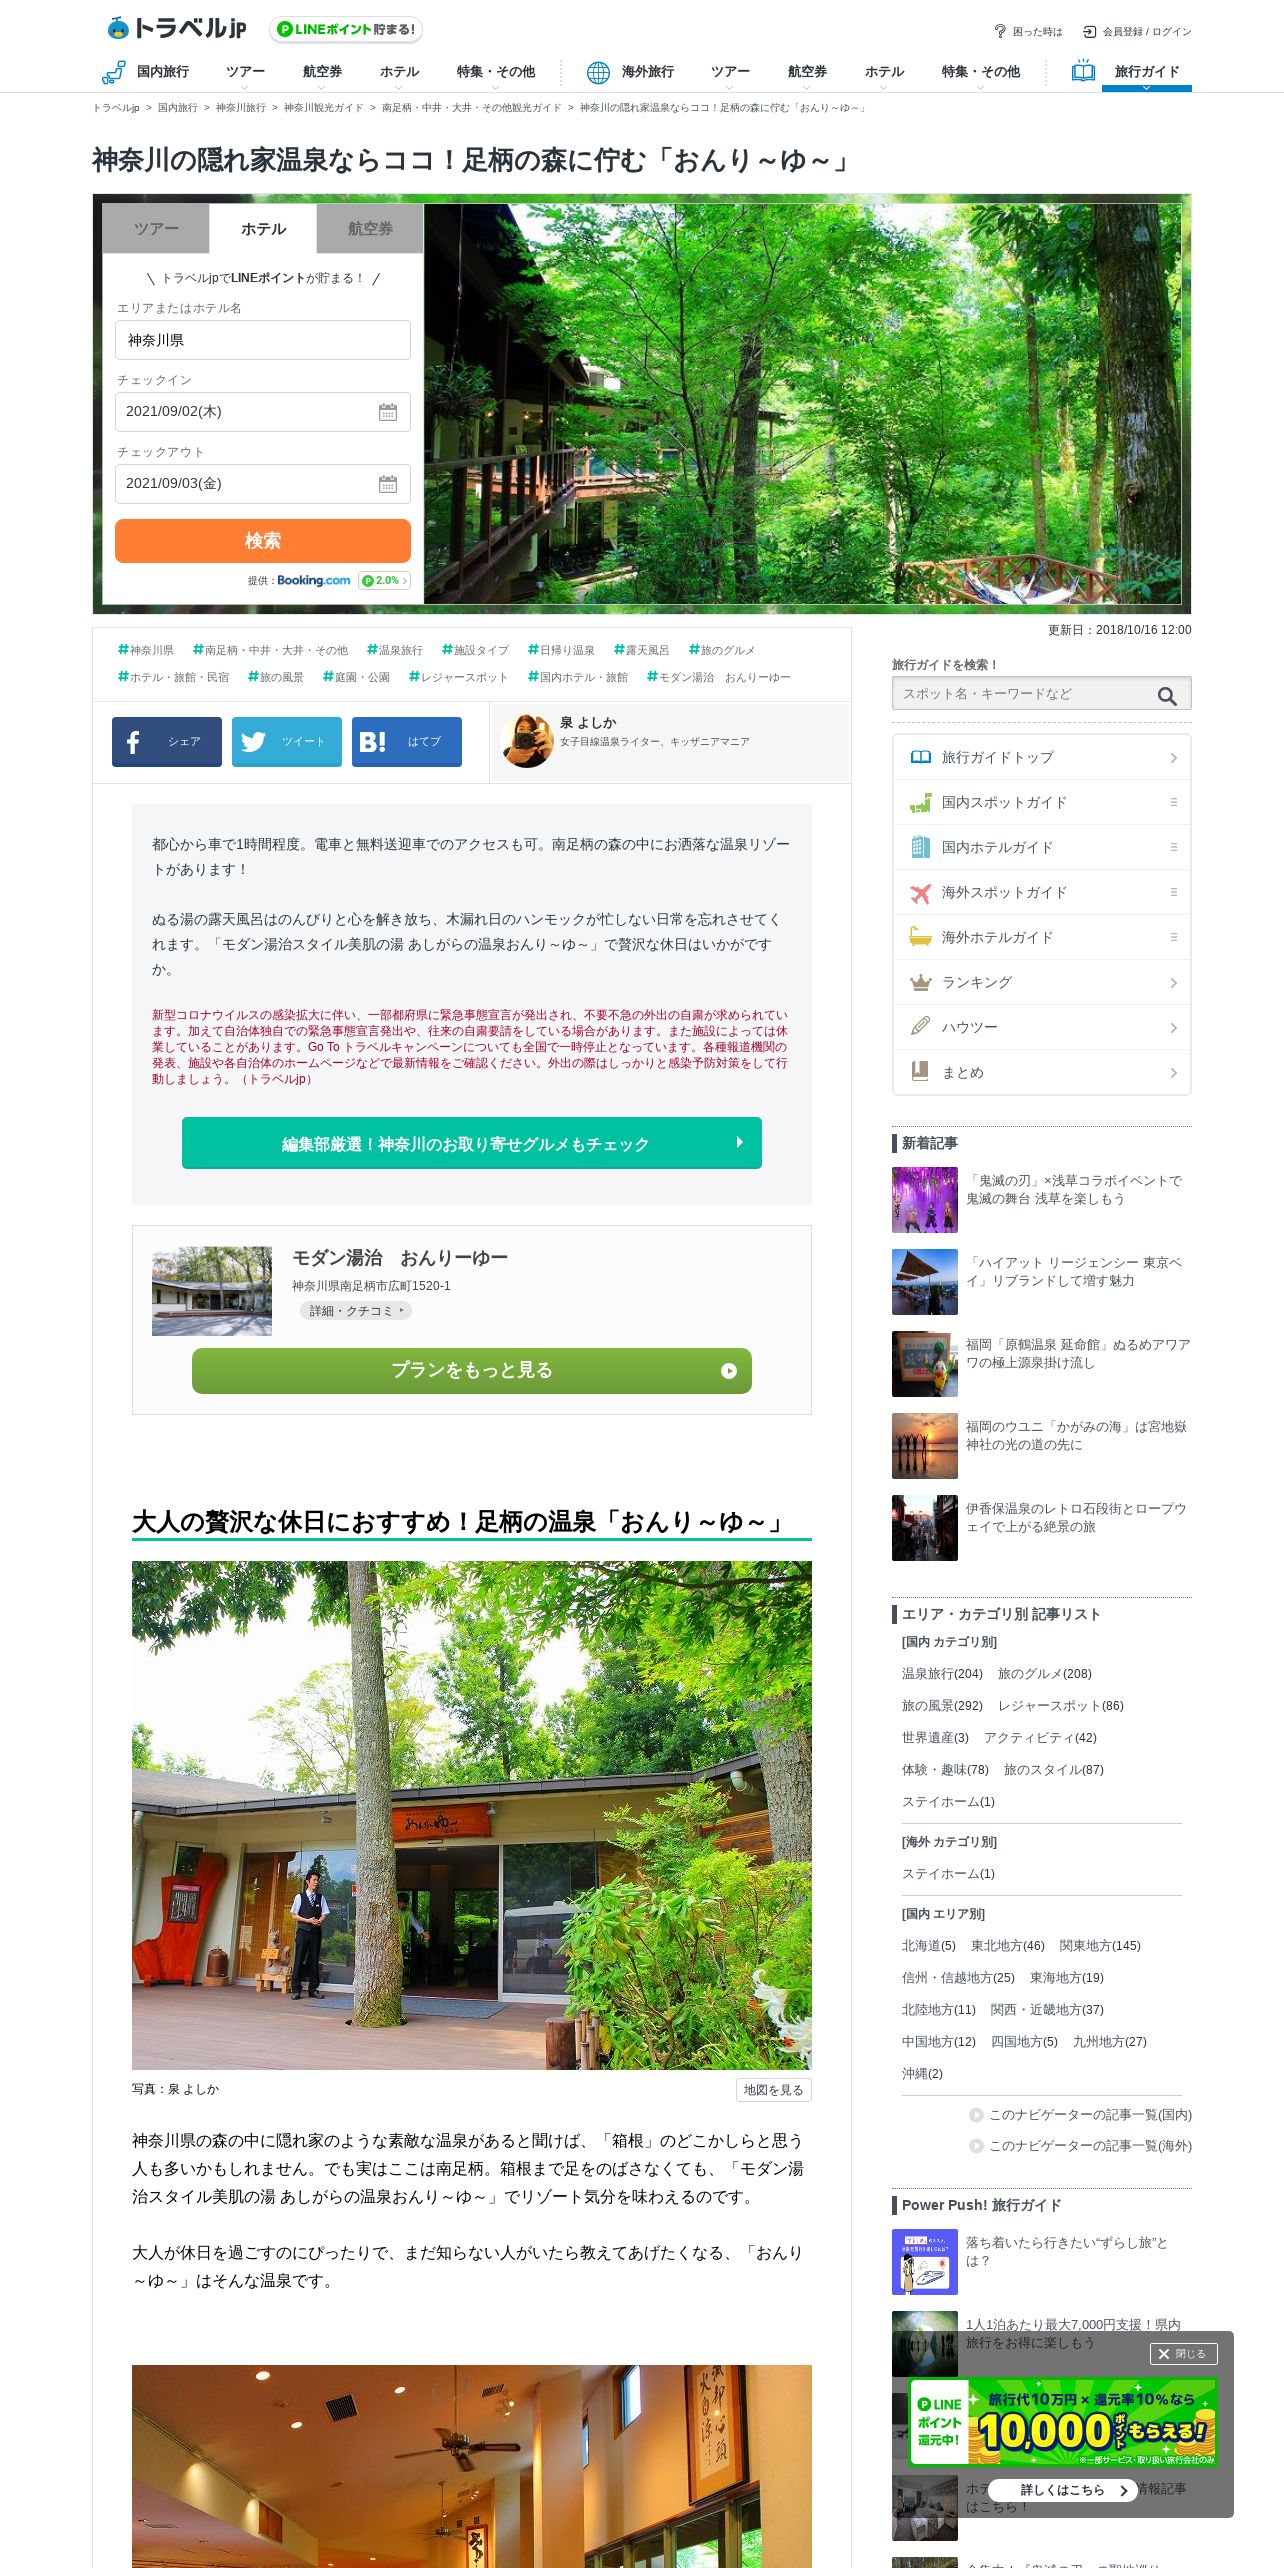
Task: Click the 国内旅行 airplane seat icon
Action: (x=113, y=72)
